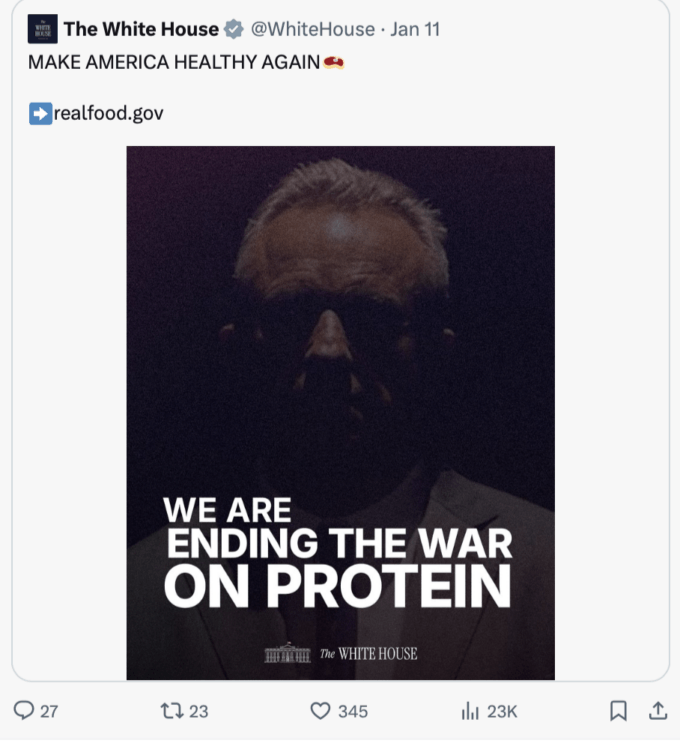The image size is (680, 743).
Task: Open The White House profile avatar
Action: coord(43,29)
